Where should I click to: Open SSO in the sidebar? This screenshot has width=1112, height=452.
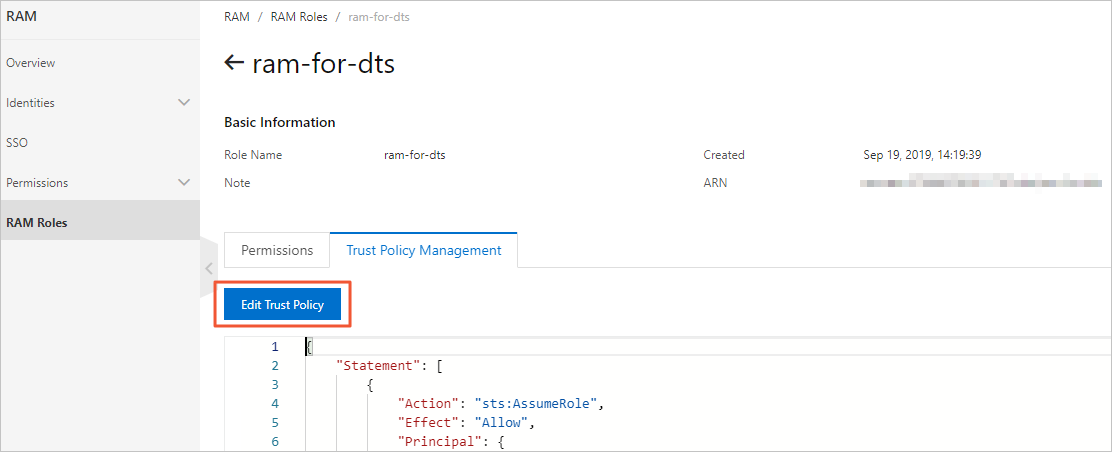click(x=17, y=143)
